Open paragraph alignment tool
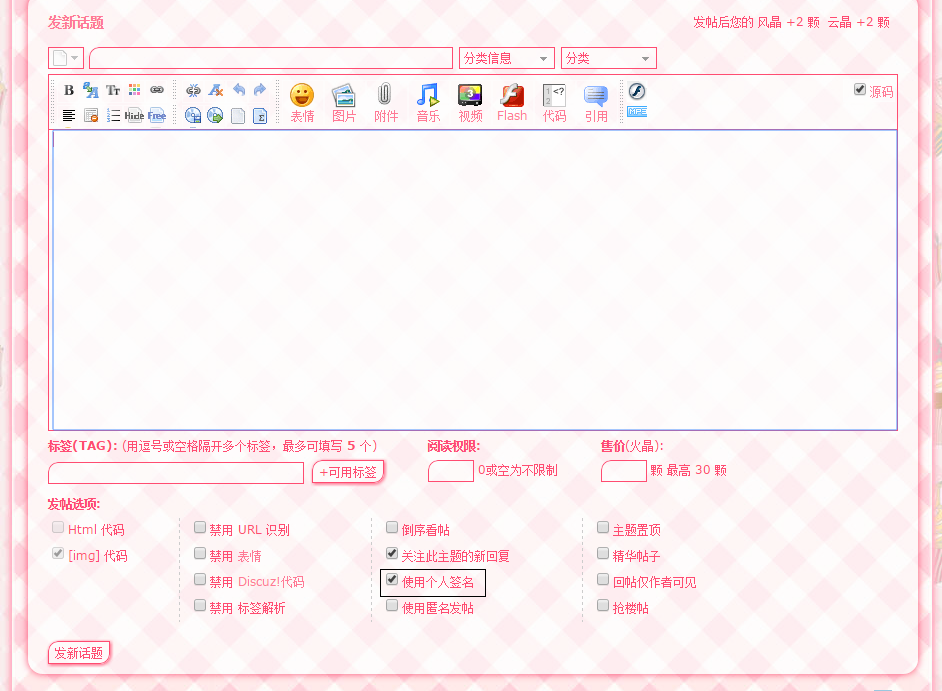This screenshot has width=942, height=691. tap(69, 115)
